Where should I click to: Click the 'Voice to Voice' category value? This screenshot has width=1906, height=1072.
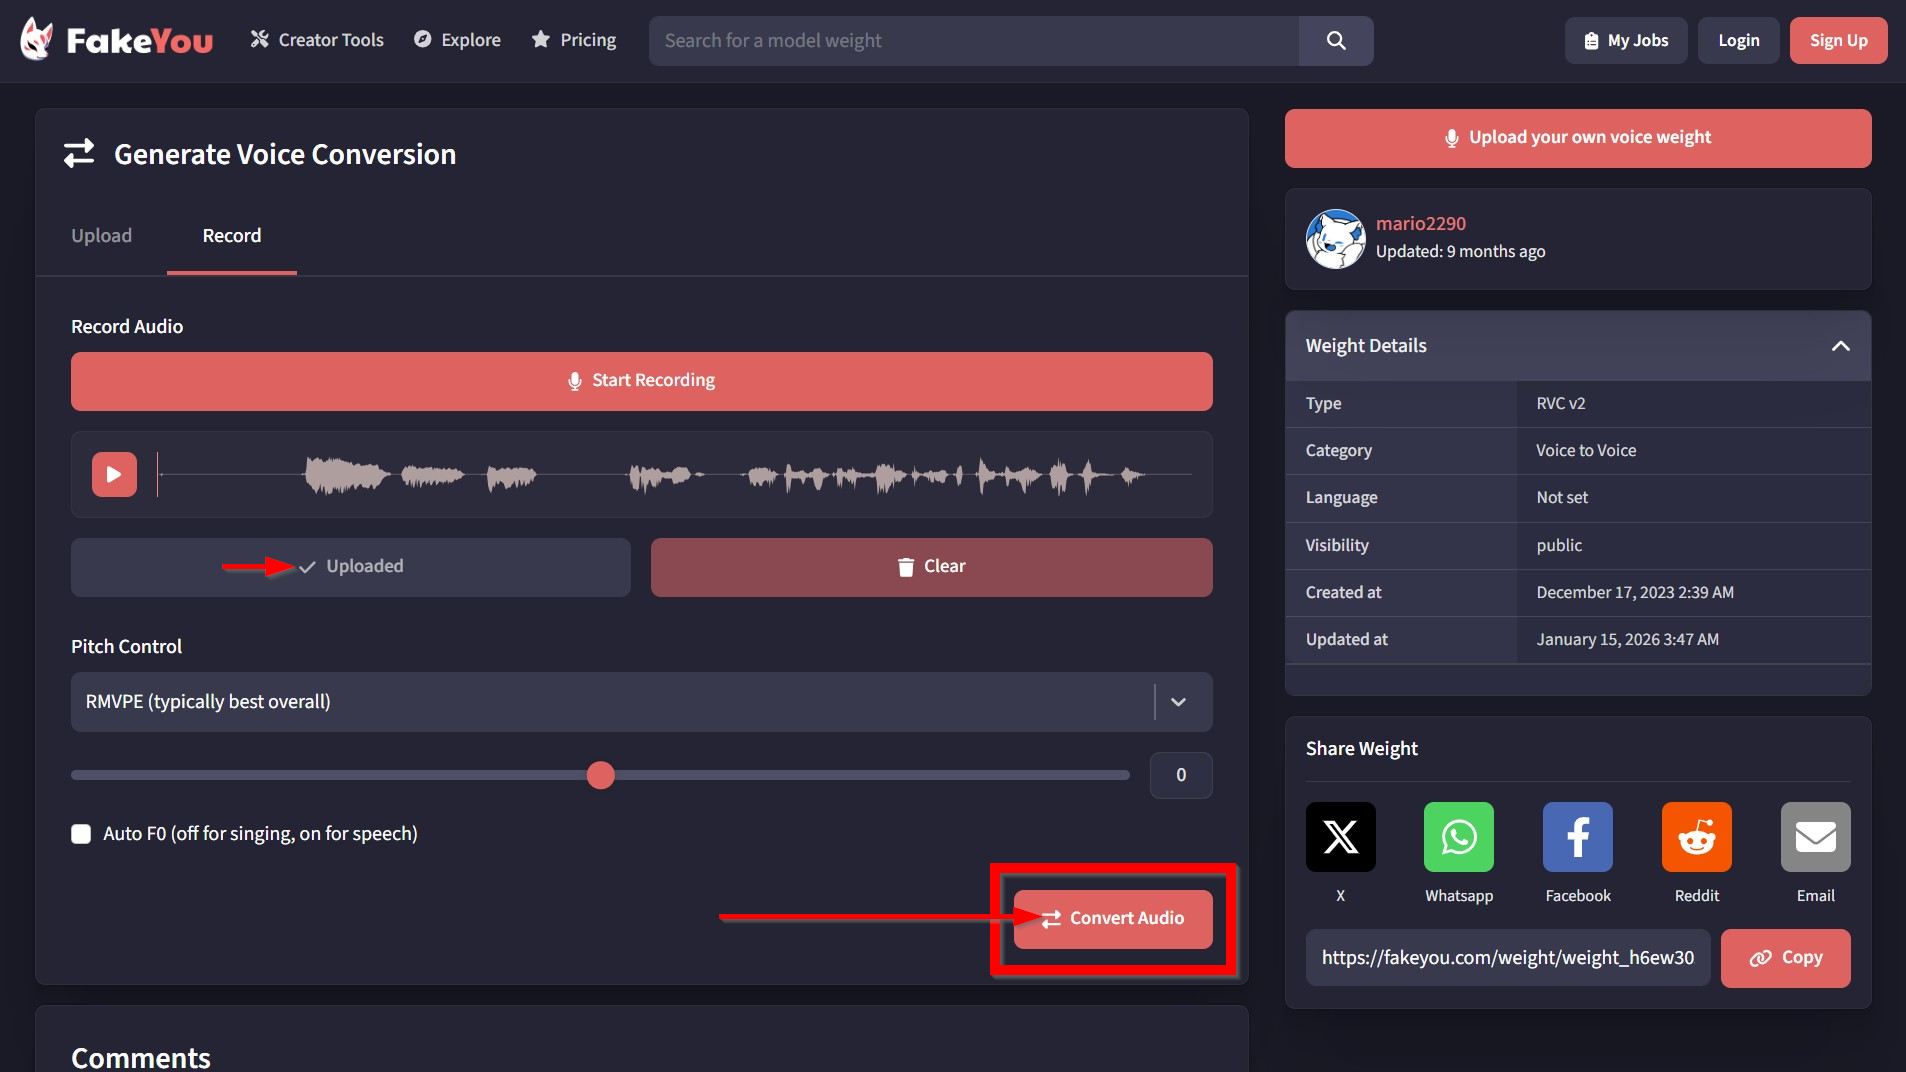[x=1586, y=451]
